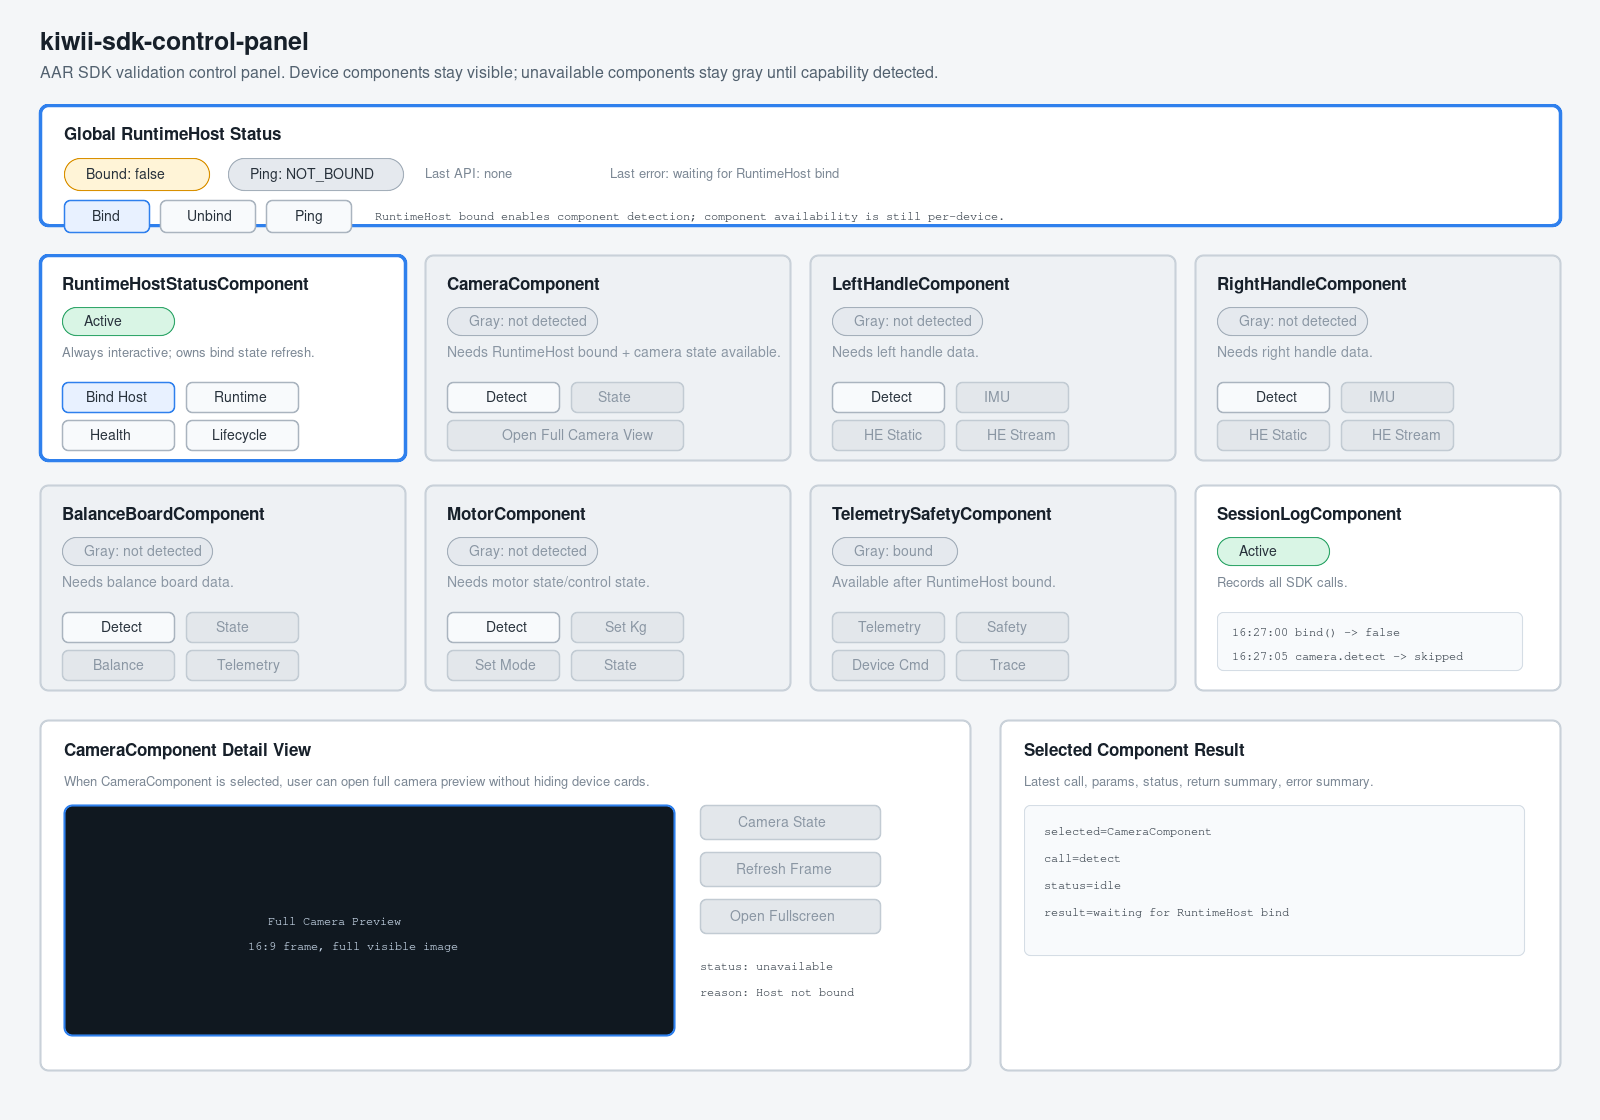Click the SessionLogComponent card title
The image size is (1600, 1120).
pyautogui.click(x=1309, y=514)
